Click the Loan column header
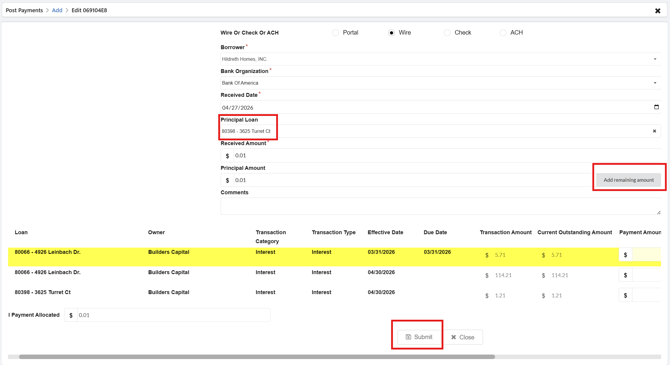The height and width of the screenshot is (365, 670). pos(21,233)
